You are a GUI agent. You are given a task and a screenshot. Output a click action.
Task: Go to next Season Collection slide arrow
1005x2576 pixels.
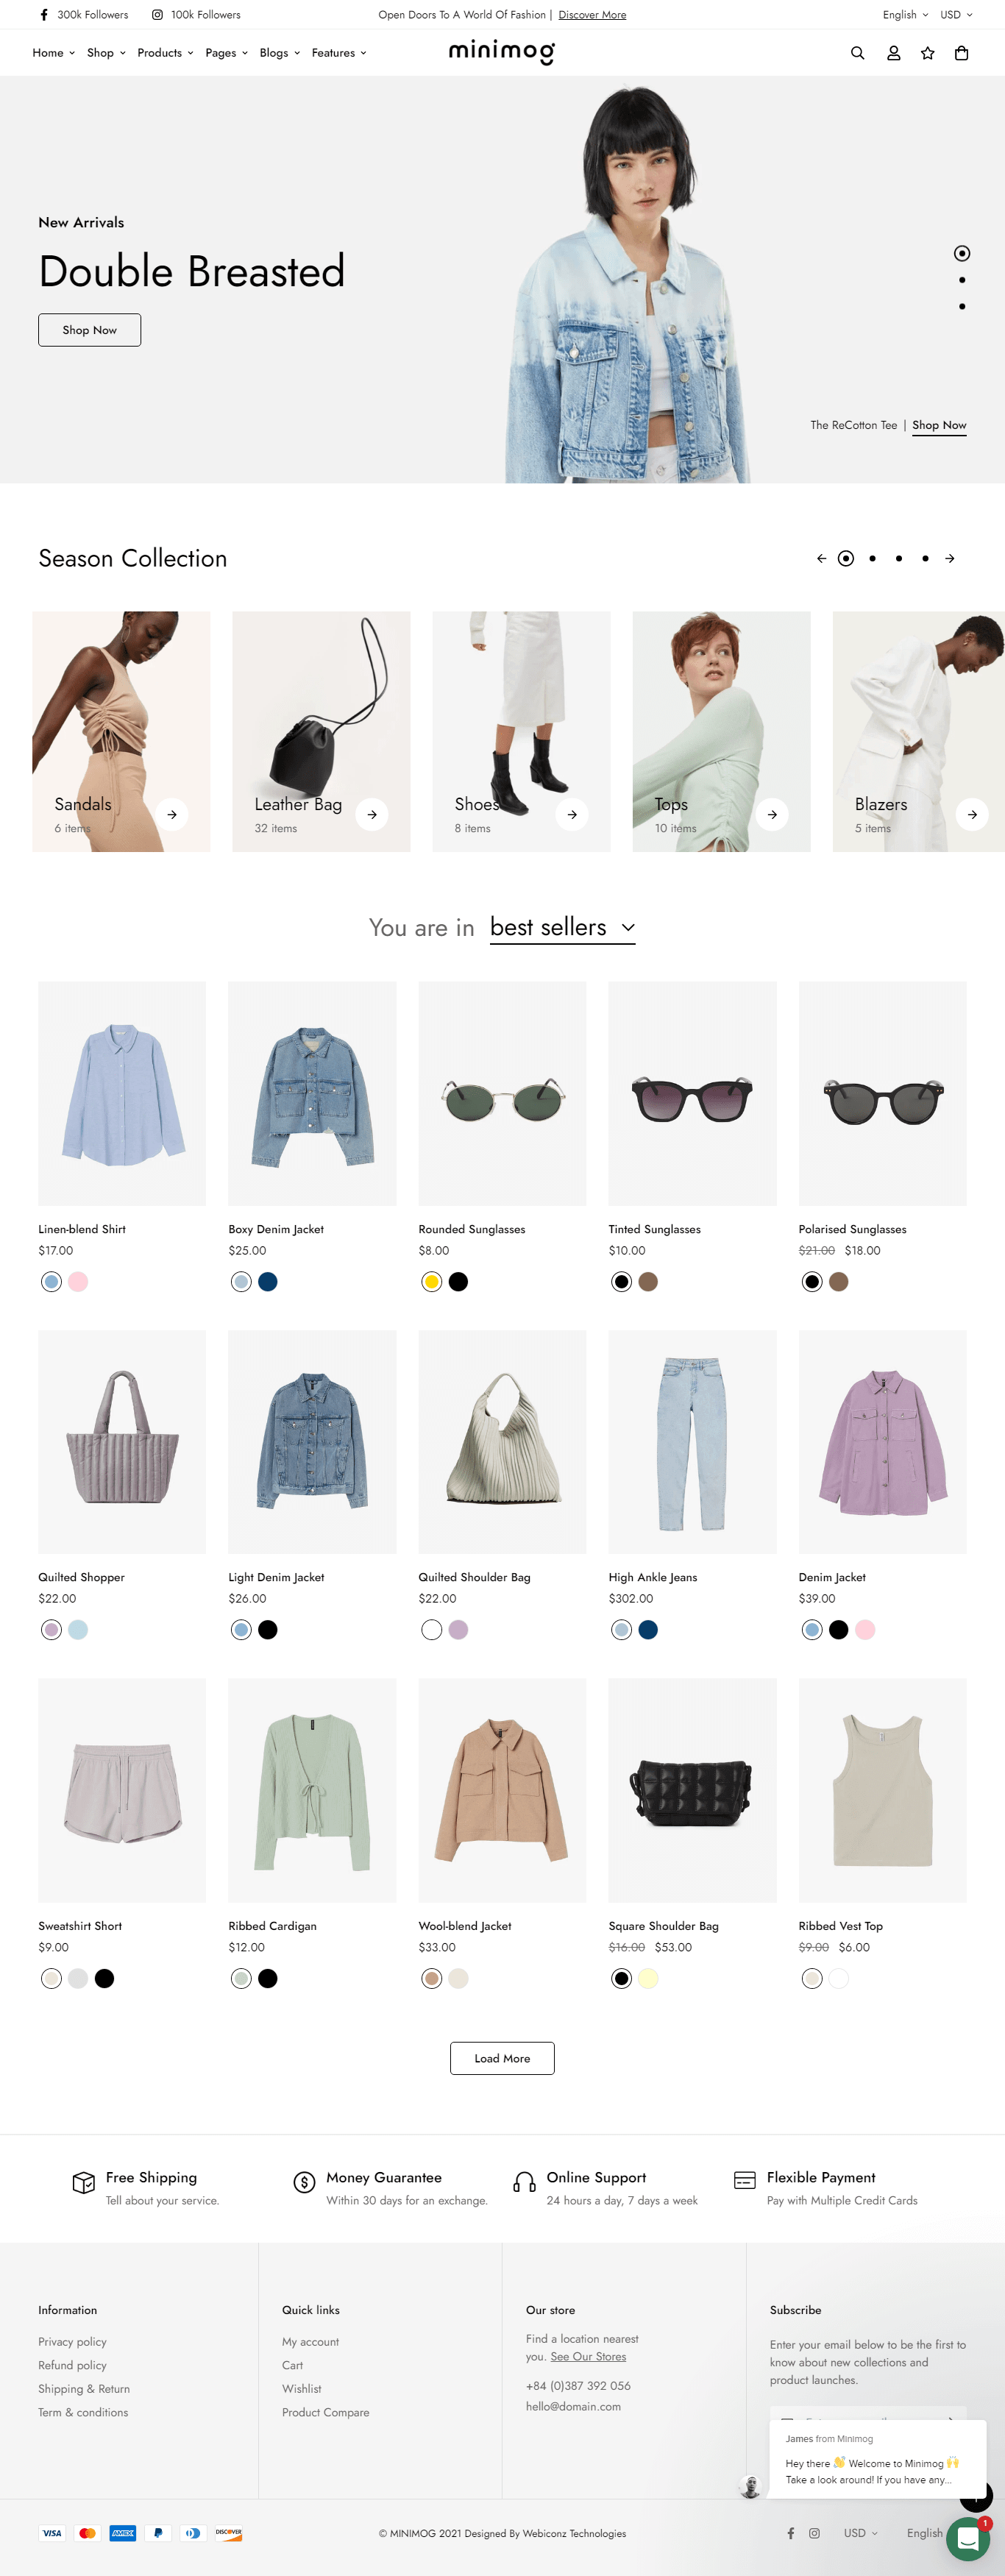[x=950, y=558]
